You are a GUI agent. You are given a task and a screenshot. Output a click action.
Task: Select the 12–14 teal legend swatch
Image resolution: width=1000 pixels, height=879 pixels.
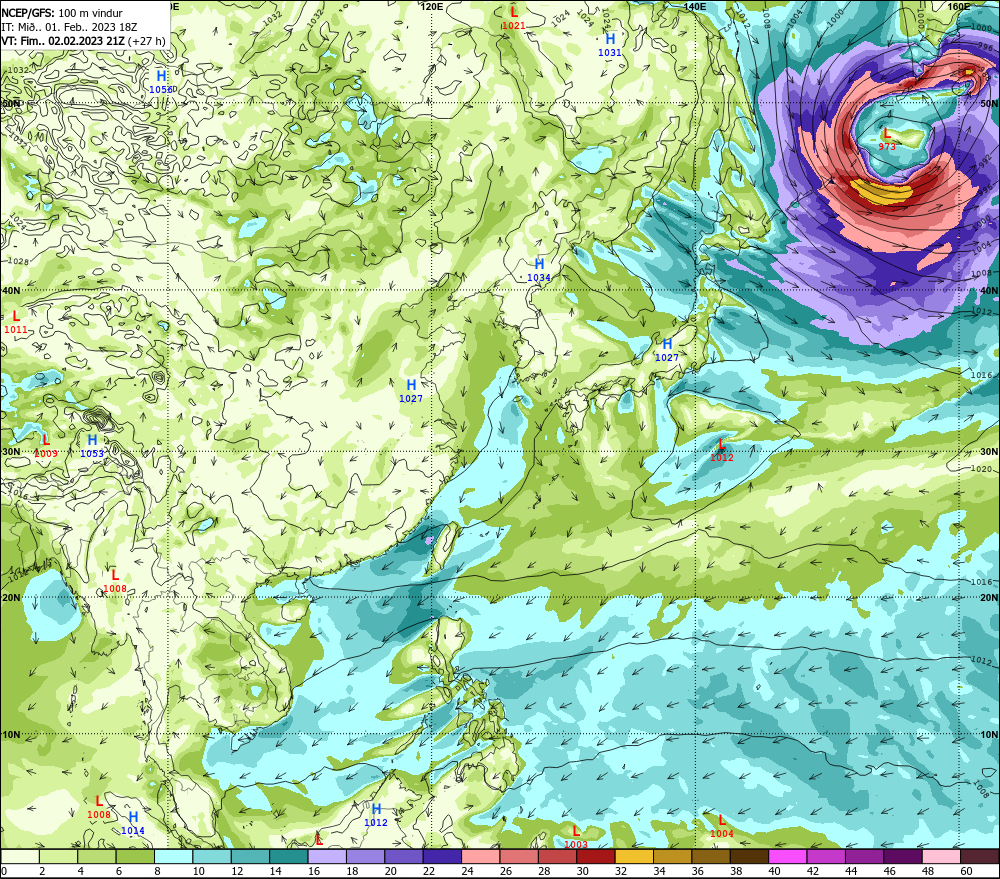(x=250, y=856)
